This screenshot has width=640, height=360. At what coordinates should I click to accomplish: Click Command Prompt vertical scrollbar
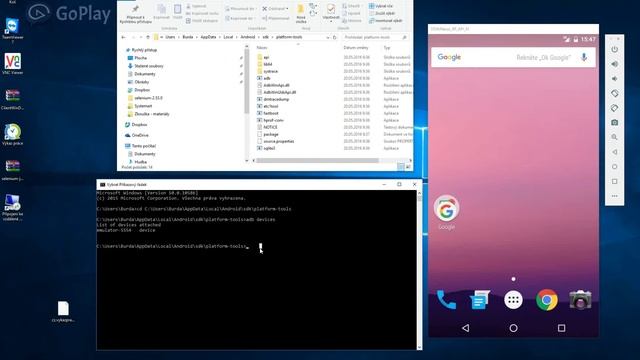click(419, 198)
